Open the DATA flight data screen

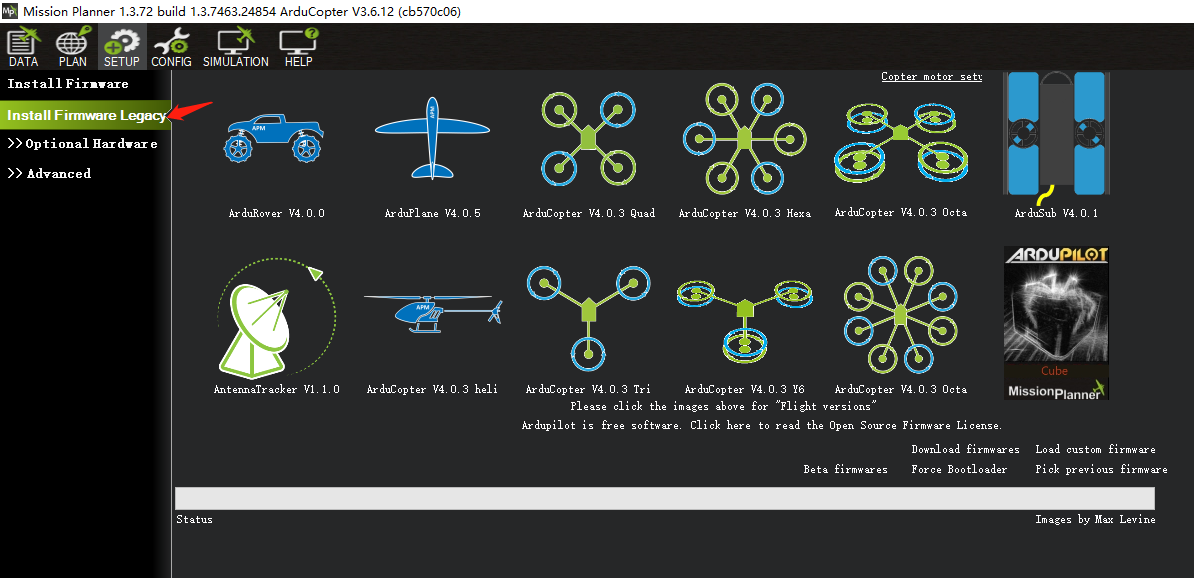pos(24,47)
